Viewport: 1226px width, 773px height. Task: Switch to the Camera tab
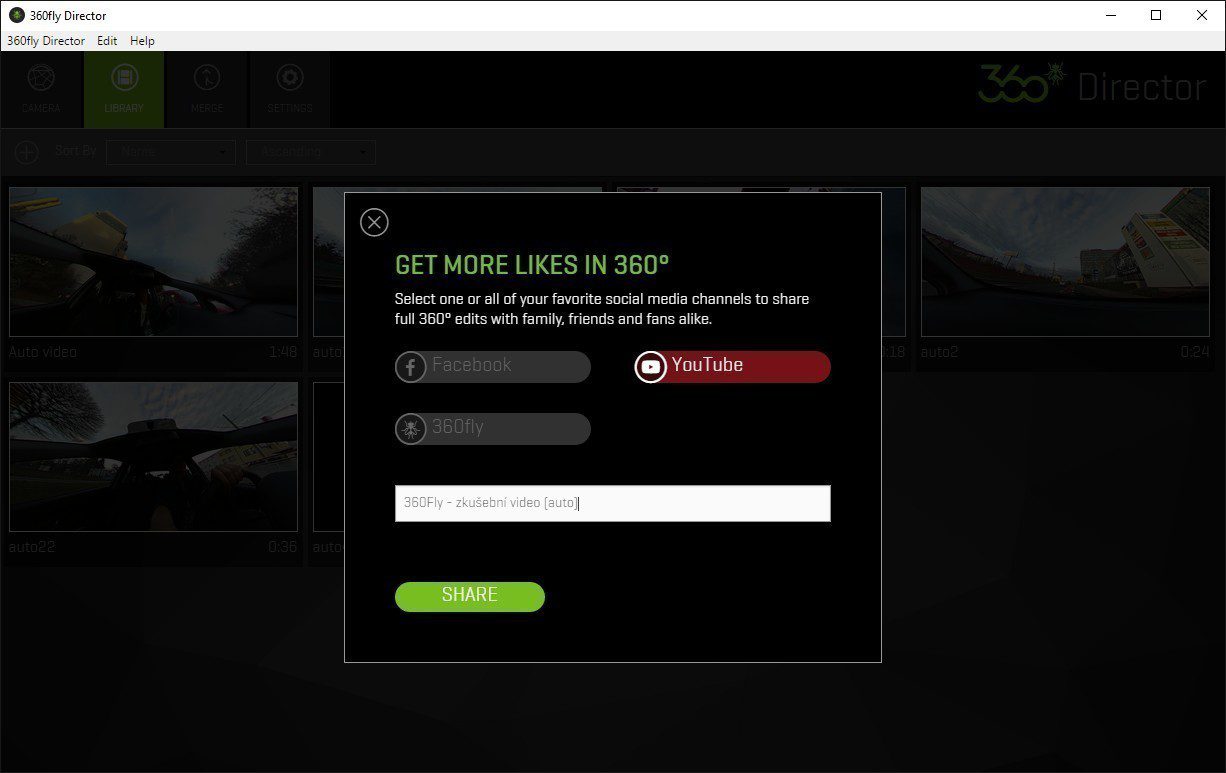41,90
